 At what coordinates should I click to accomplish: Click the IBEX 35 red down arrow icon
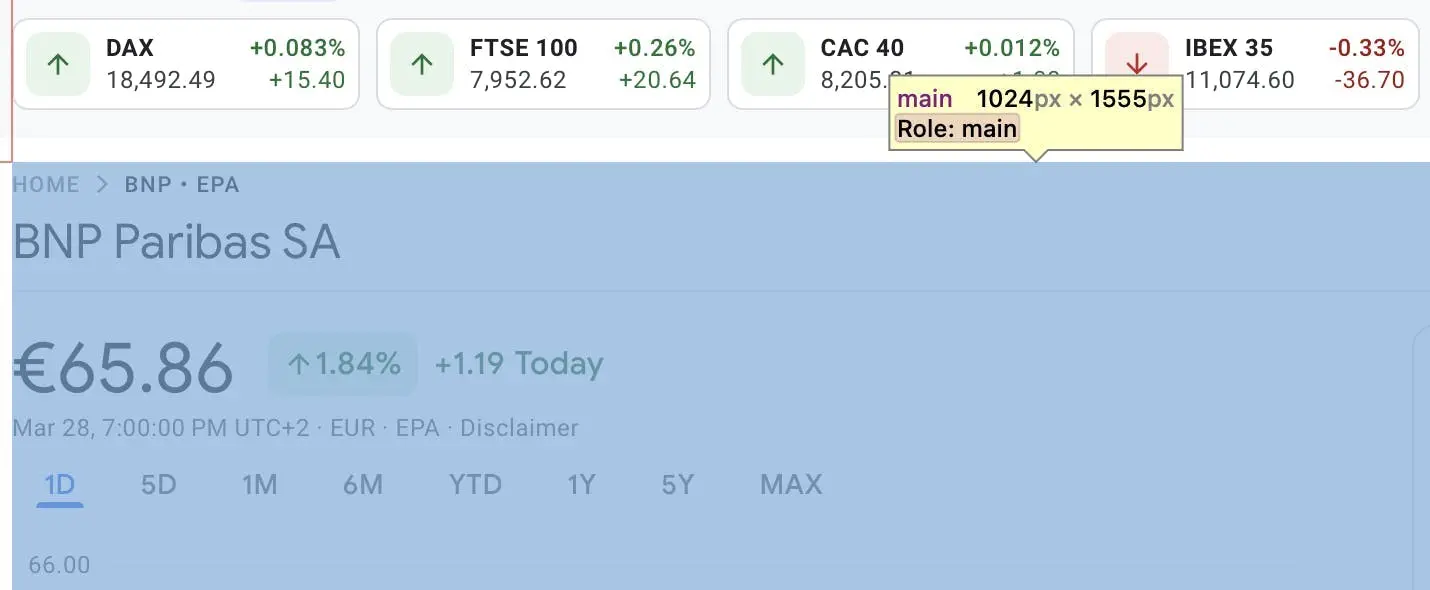[x=1136, y=64]
